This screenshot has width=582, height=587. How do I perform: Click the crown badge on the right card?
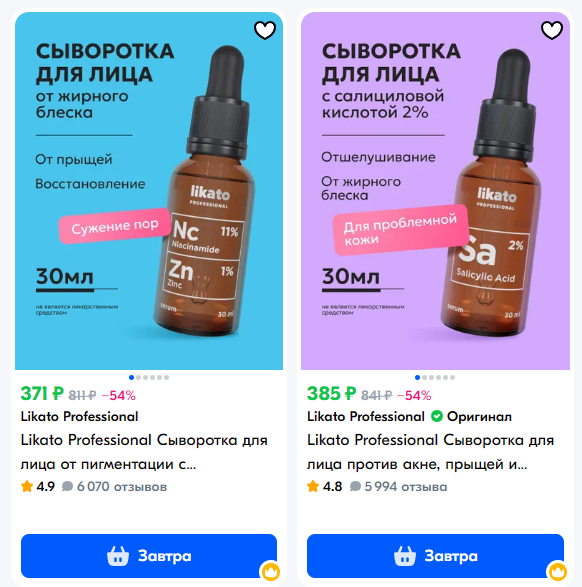coord(557,571)
